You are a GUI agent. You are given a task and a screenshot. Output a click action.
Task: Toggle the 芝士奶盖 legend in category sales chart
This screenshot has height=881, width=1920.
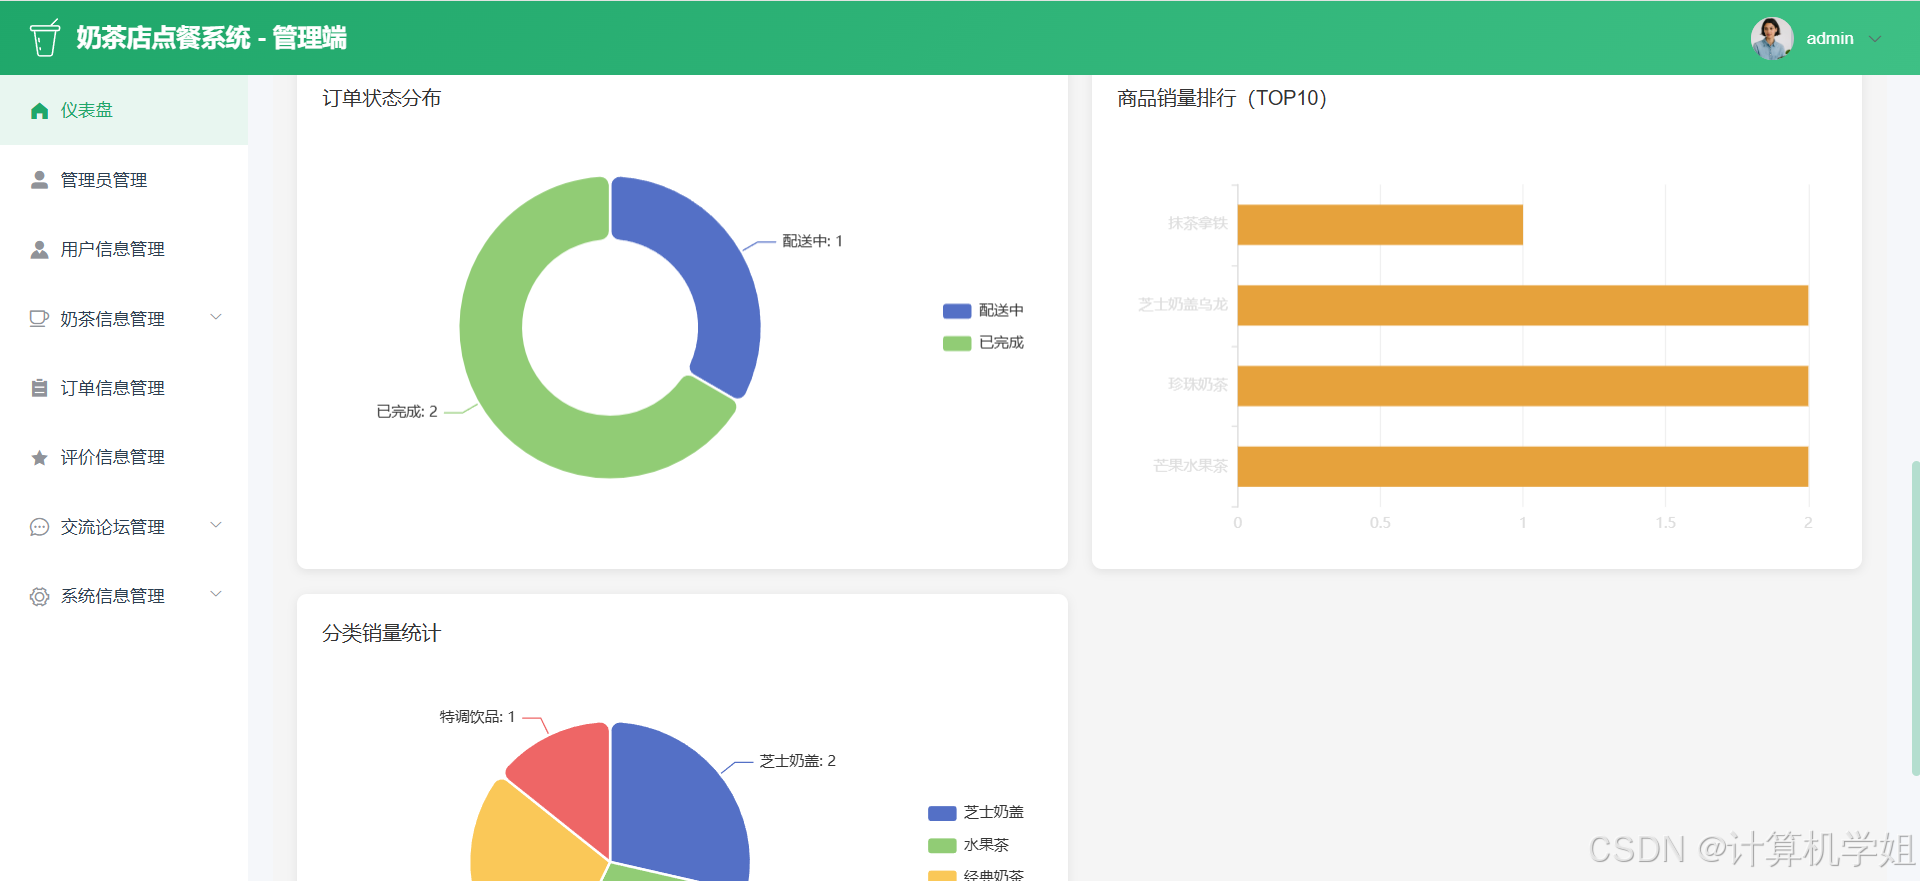(x=976, y=813)
